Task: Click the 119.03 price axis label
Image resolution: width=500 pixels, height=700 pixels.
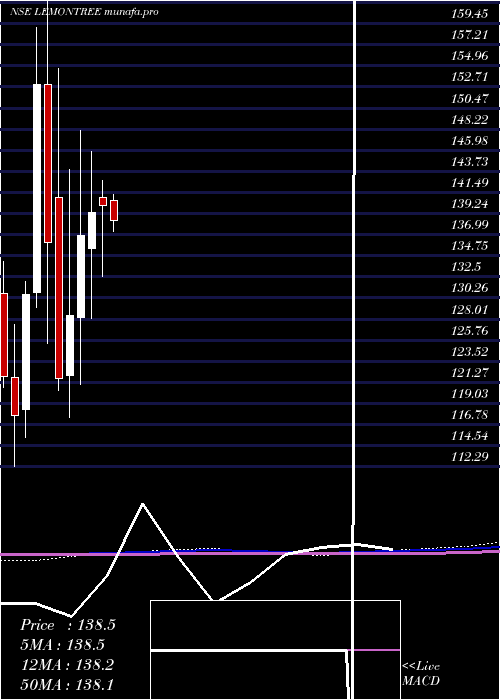Action: 470,394
